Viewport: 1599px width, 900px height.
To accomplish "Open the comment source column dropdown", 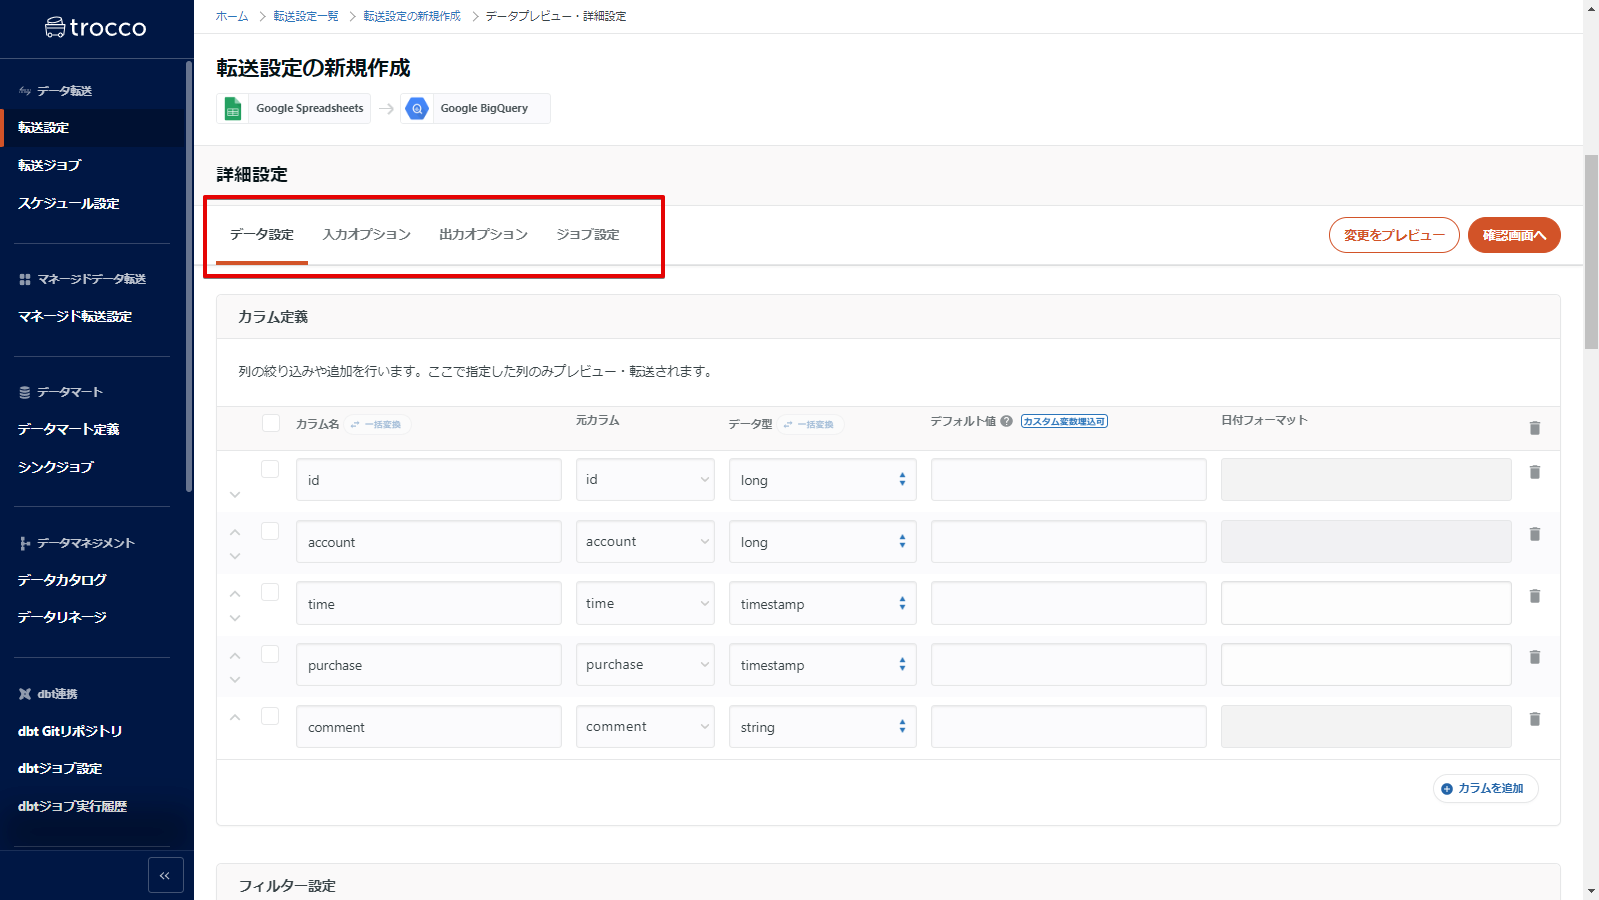I will tap(645, 727).
